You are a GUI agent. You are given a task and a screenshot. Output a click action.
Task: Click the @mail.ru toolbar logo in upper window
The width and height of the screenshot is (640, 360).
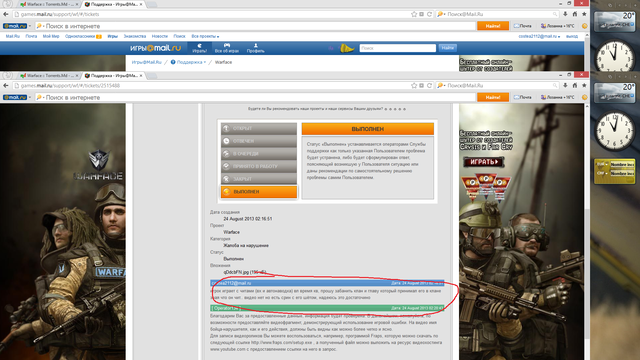pos(15,26)
